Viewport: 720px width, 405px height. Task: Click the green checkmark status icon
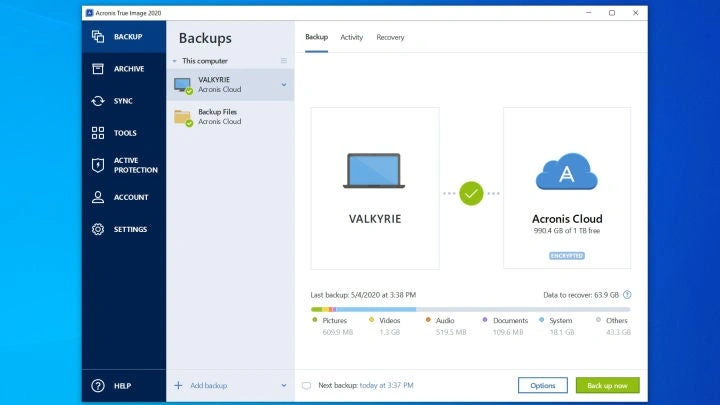pos(471,193)
